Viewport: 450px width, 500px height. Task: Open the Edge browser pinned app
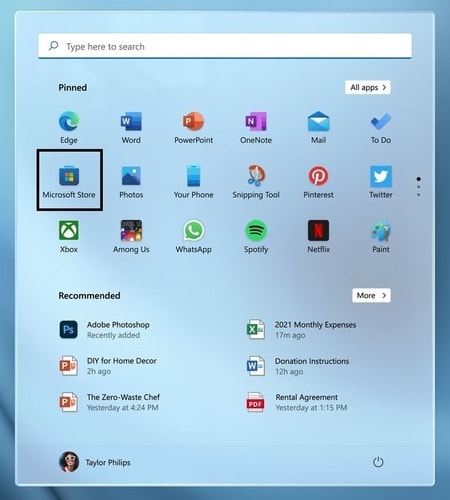pos(69,127)
